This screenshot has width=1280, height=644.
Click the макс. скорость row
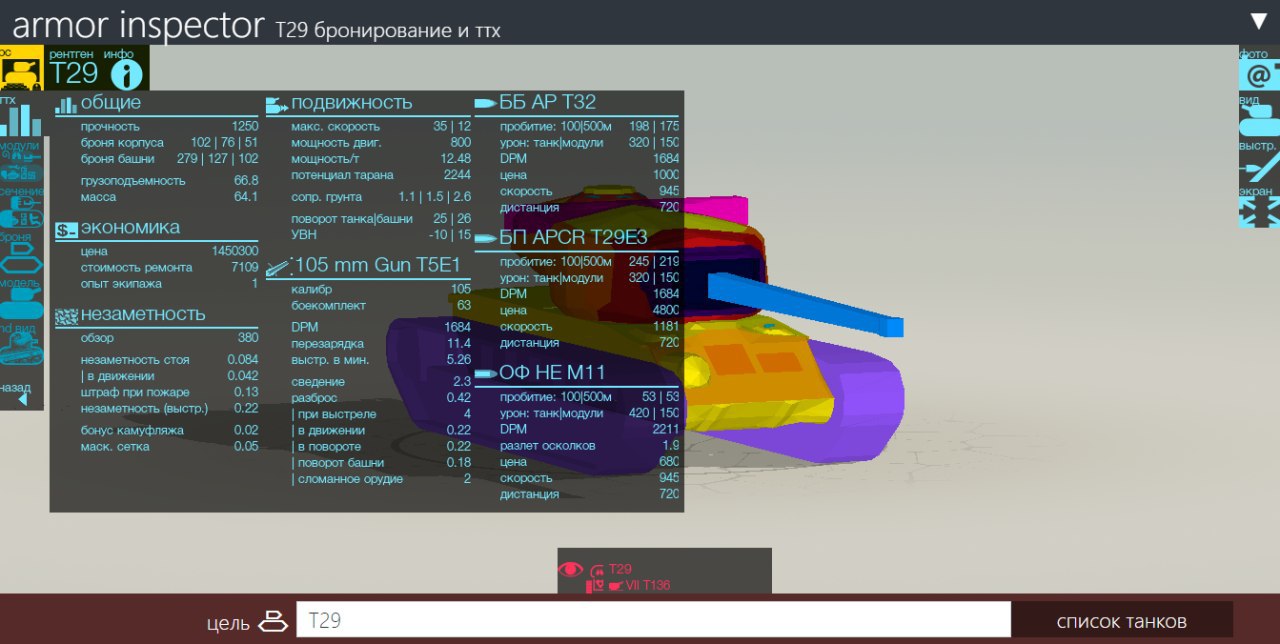(381, 126)
